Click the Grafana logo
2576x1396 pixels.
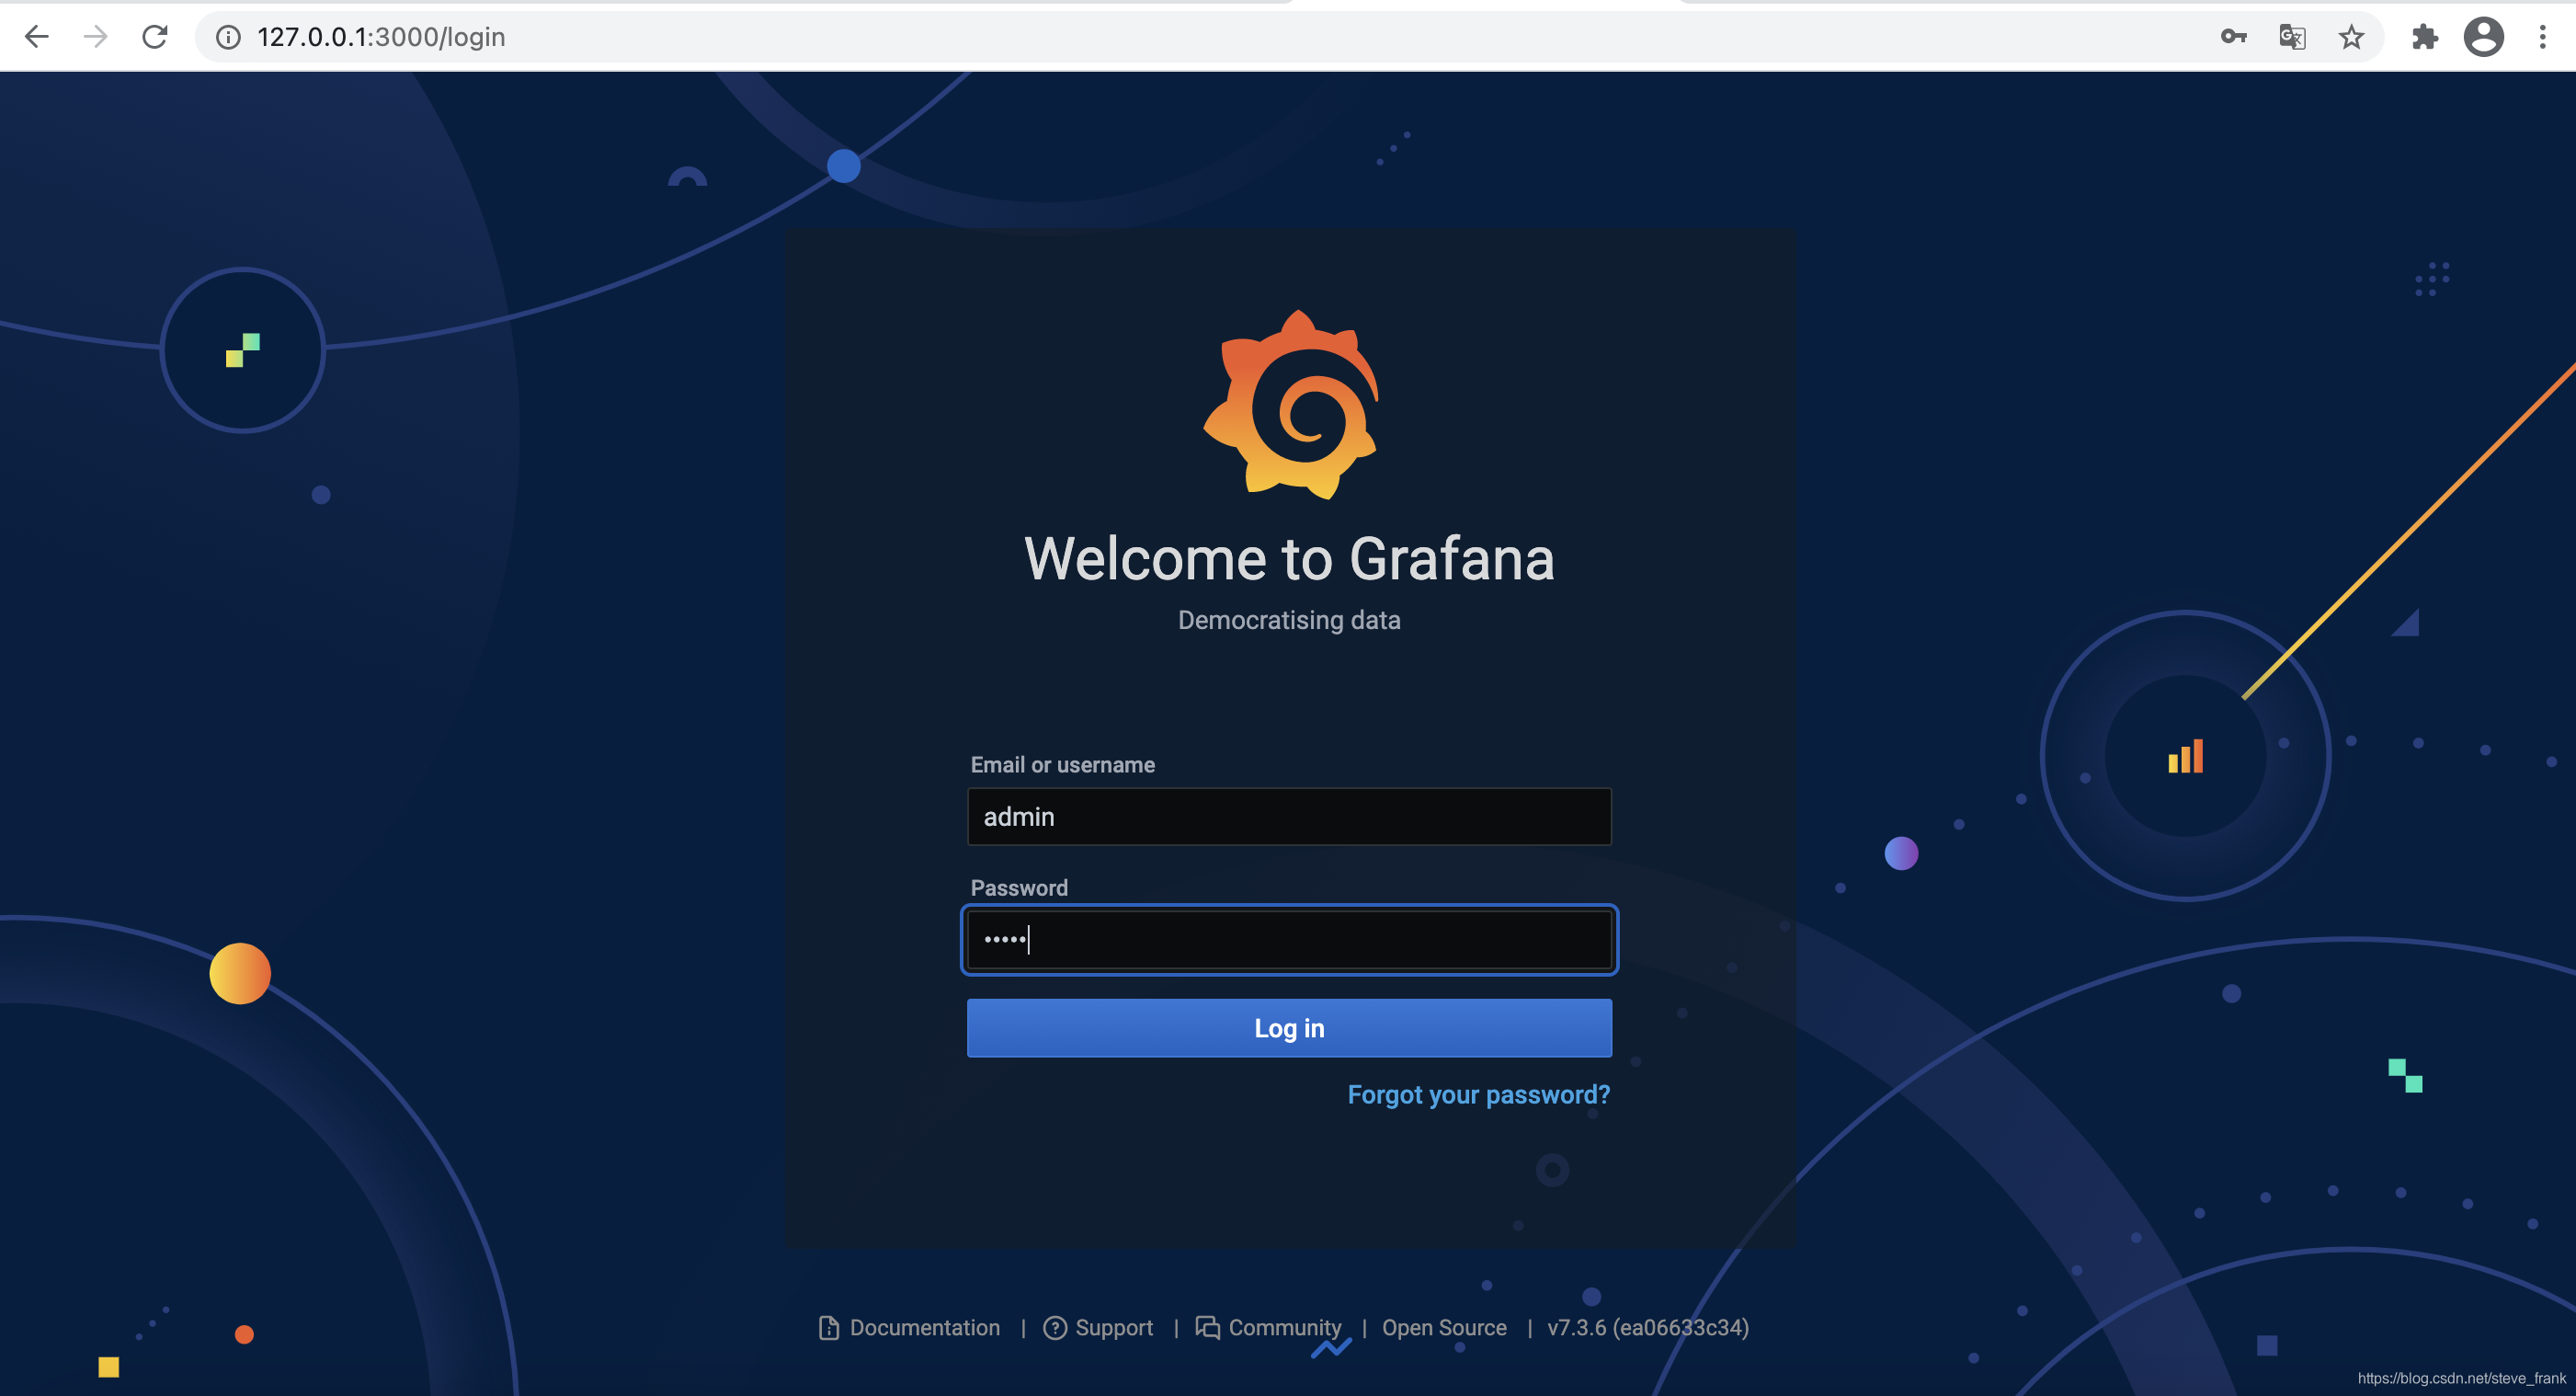point(1290,404)
